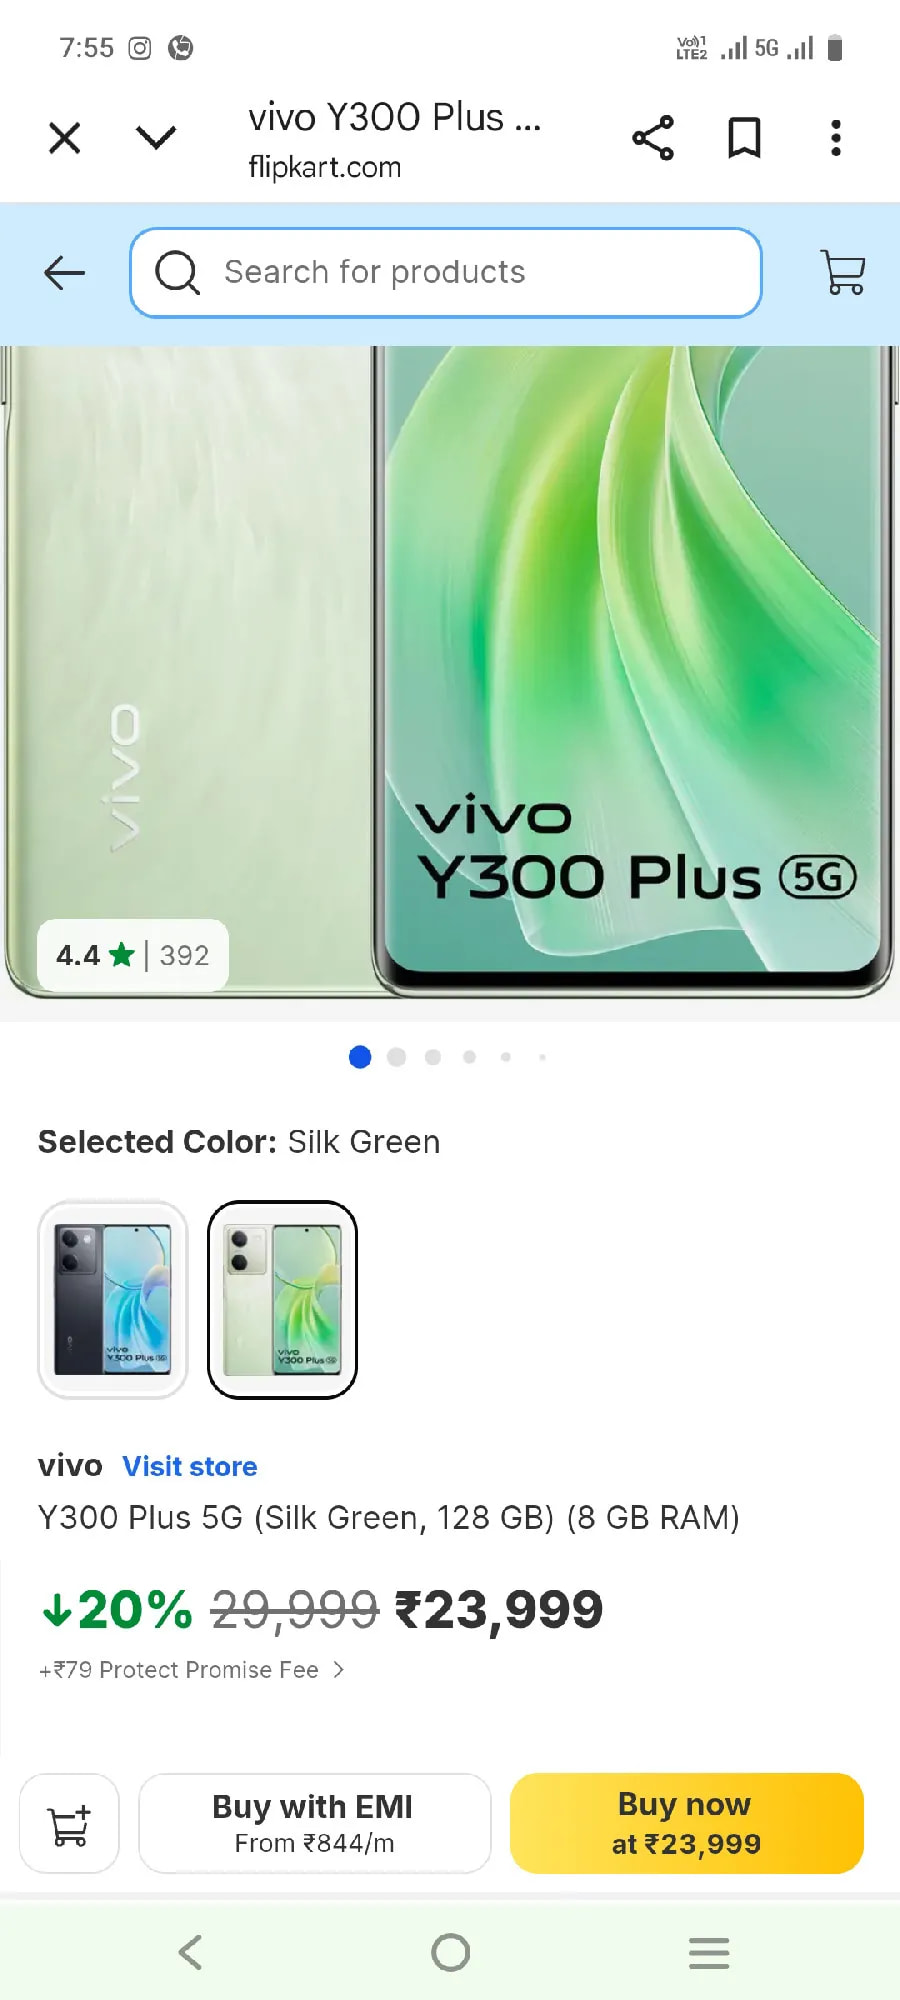The image size is (900, 2000).
Task: Tap Android home navigation circle
Action: (x=450, y=1952)
